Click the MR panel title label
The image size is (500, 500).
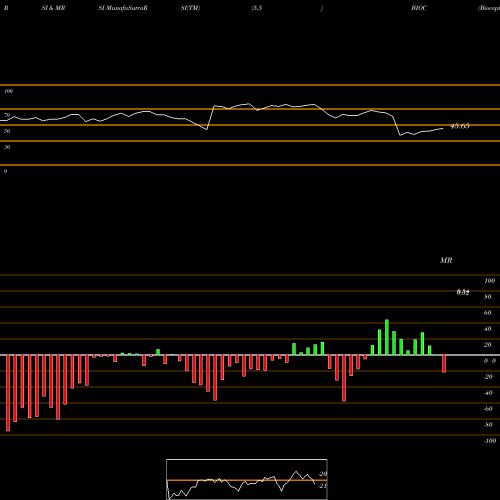pyautogui.click(x=446, y=260)
